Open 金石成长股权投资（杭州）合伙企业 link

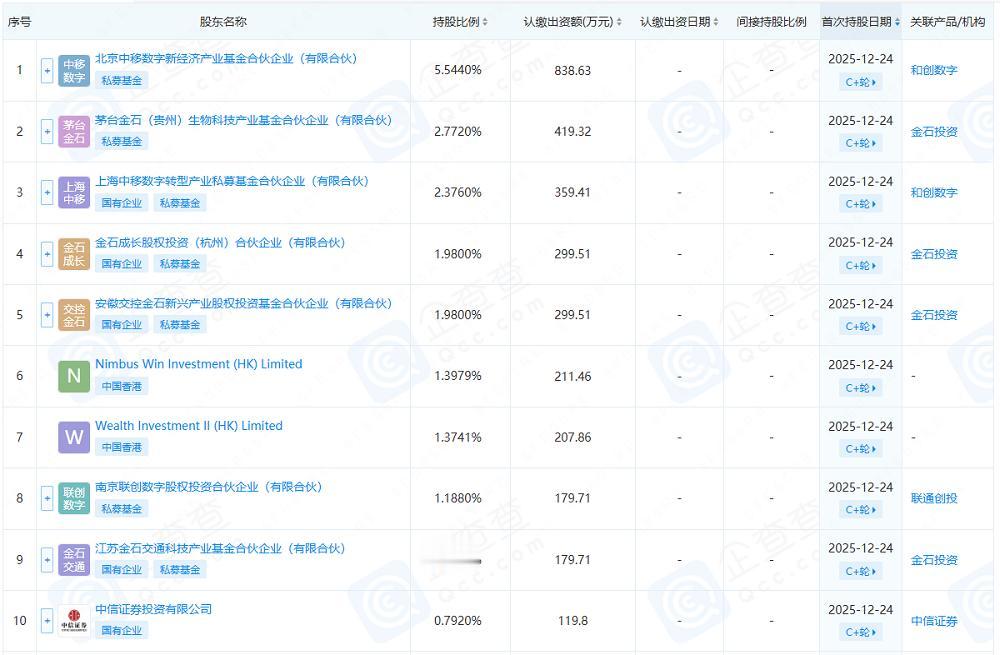point(220,242)
